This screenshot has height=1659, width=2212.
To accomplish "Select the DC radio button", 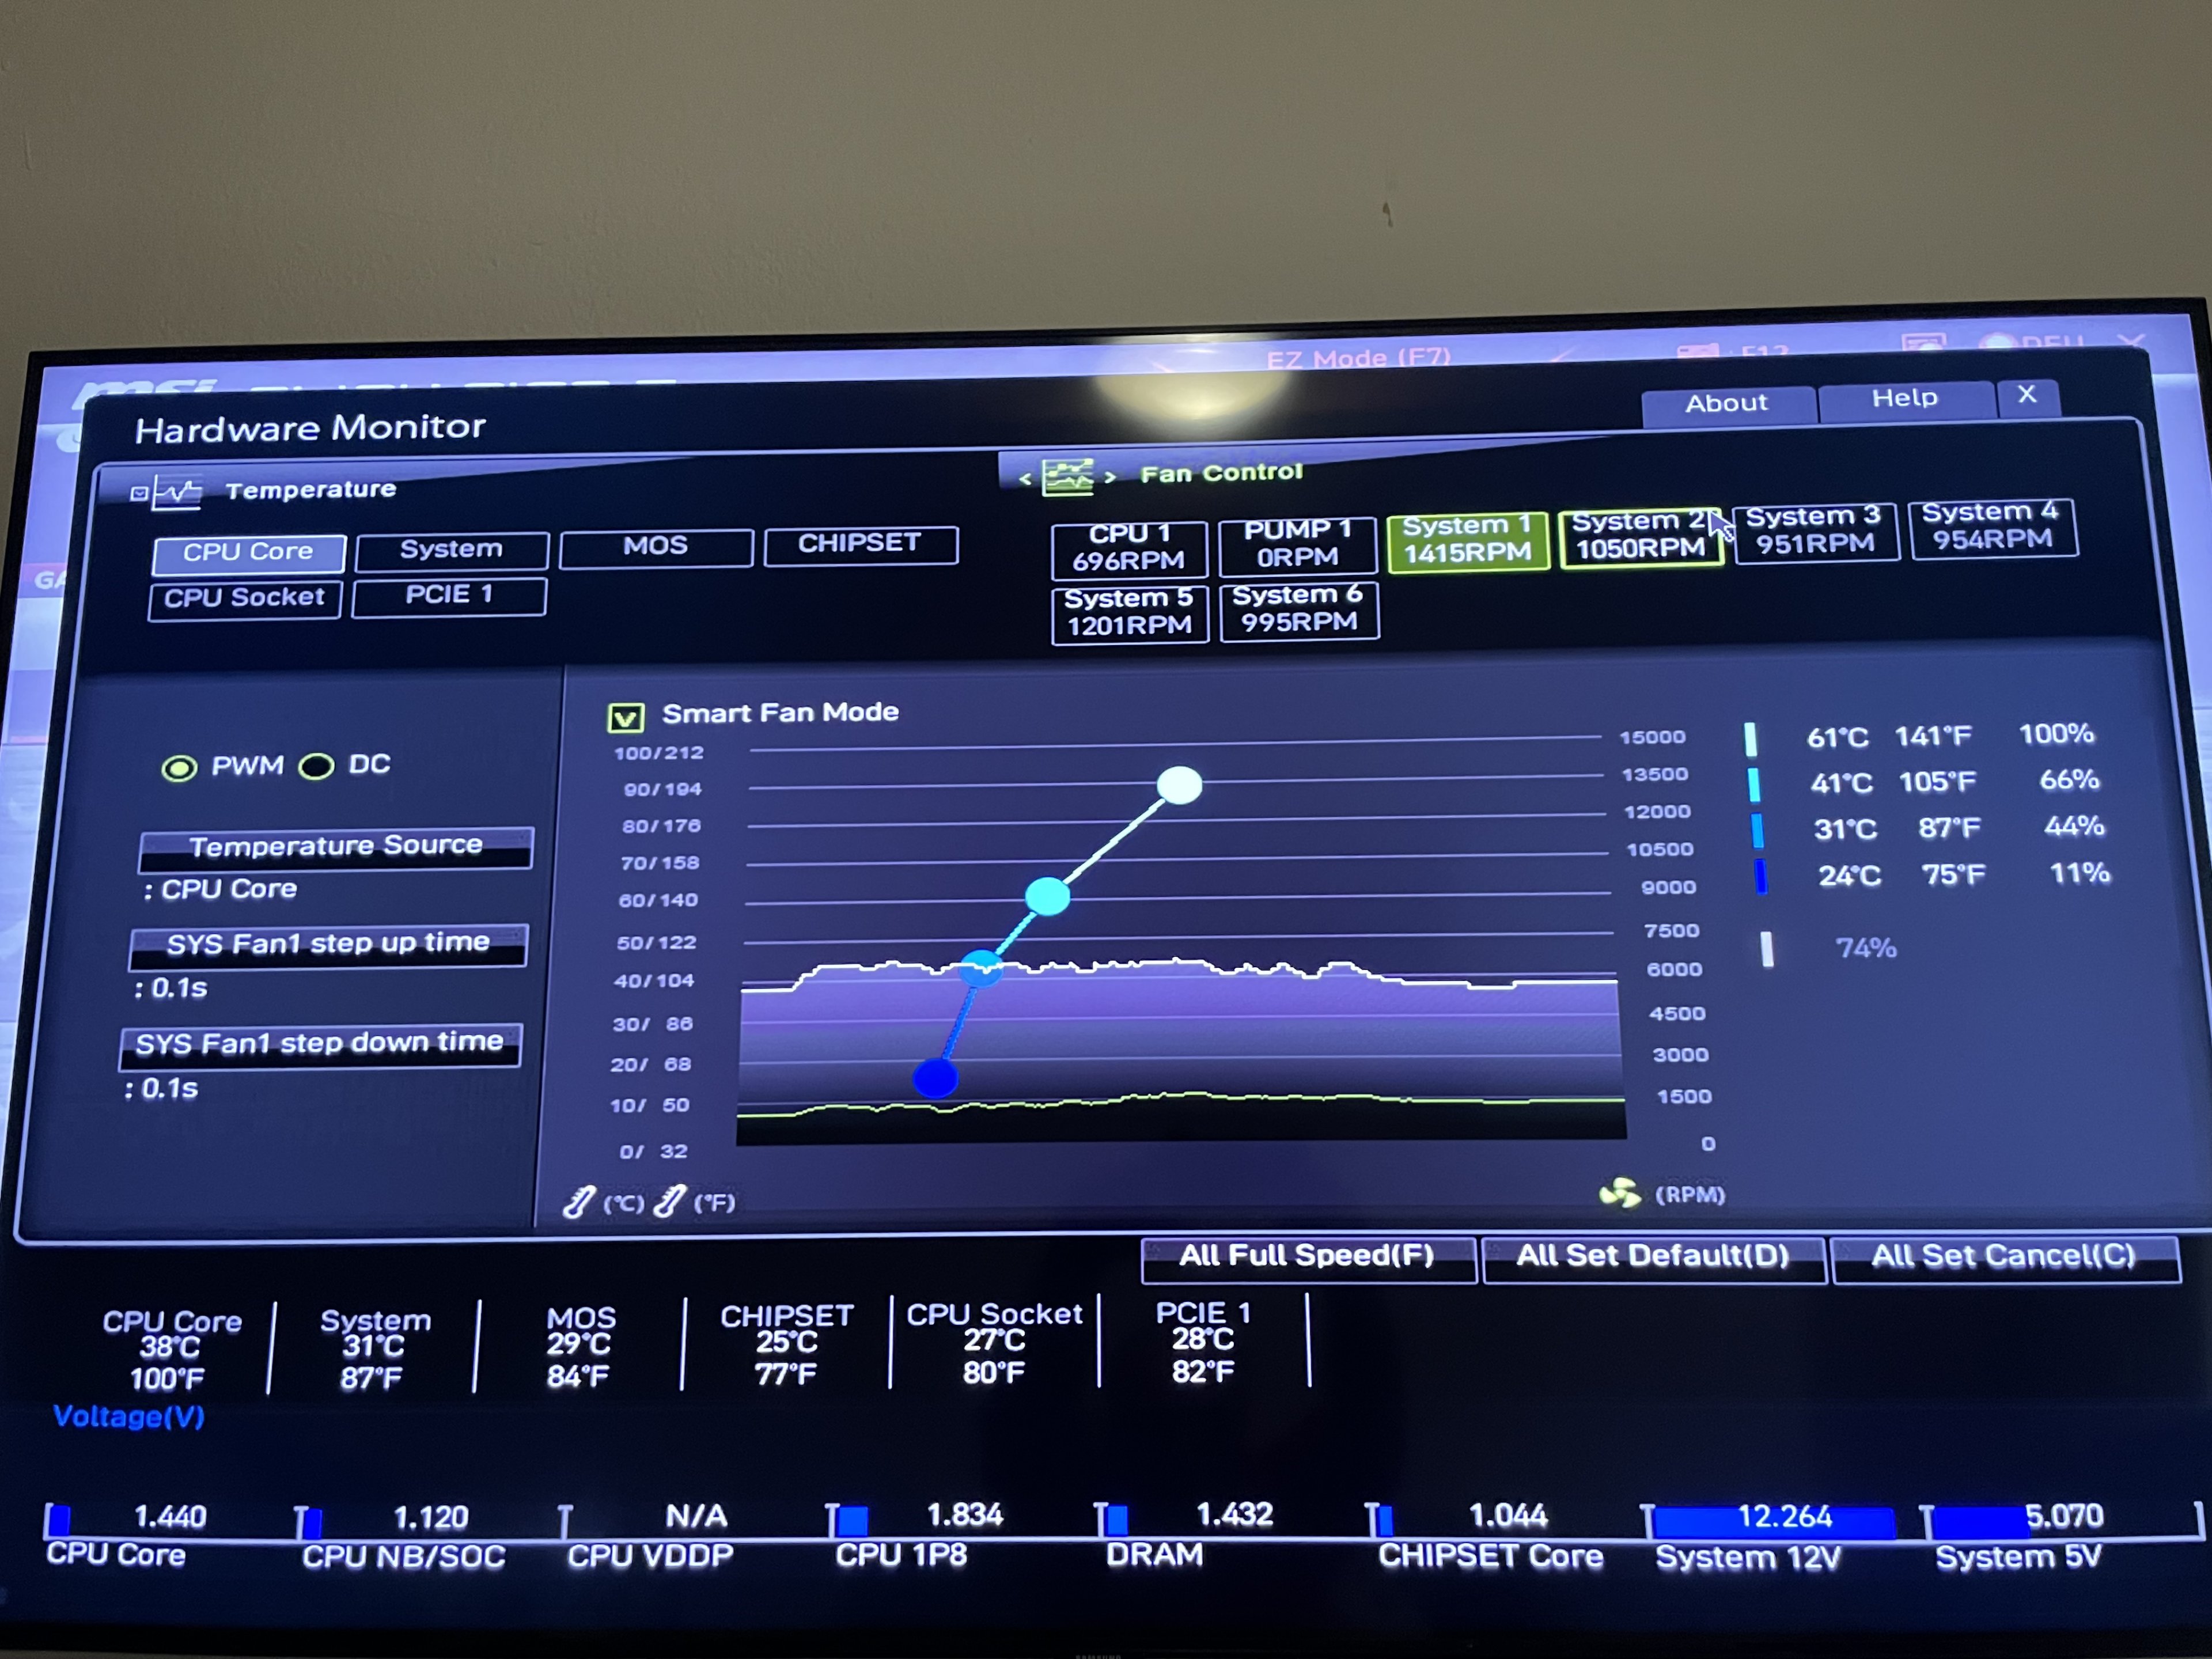I will pos(317,767).
